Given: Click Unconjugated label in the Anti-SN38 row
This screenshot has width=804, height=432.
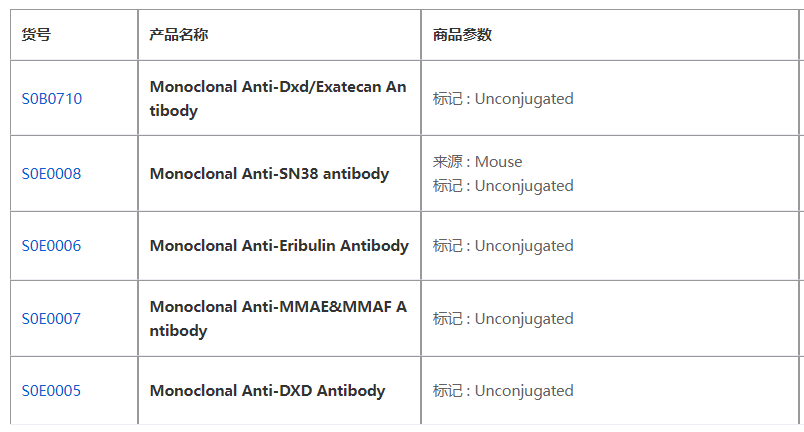Looking at the screenshot, I should coord(524,186).
